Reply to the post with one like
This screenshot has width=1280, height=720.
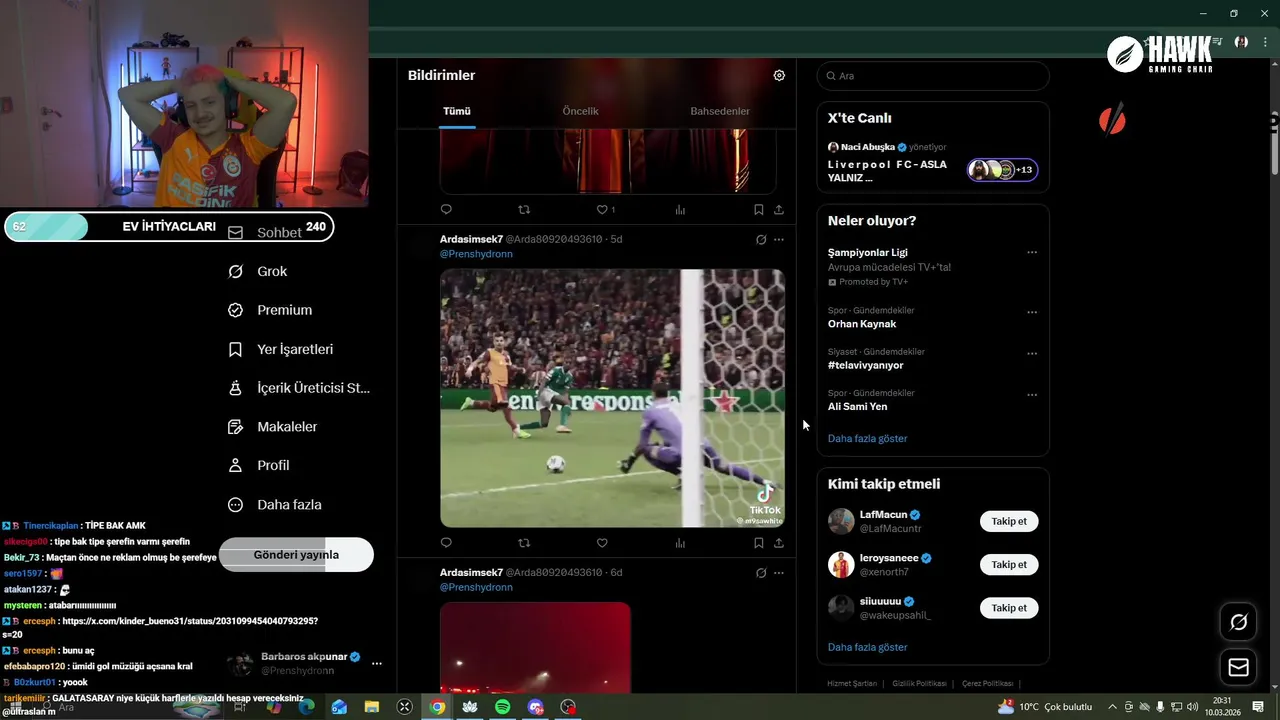446,209
